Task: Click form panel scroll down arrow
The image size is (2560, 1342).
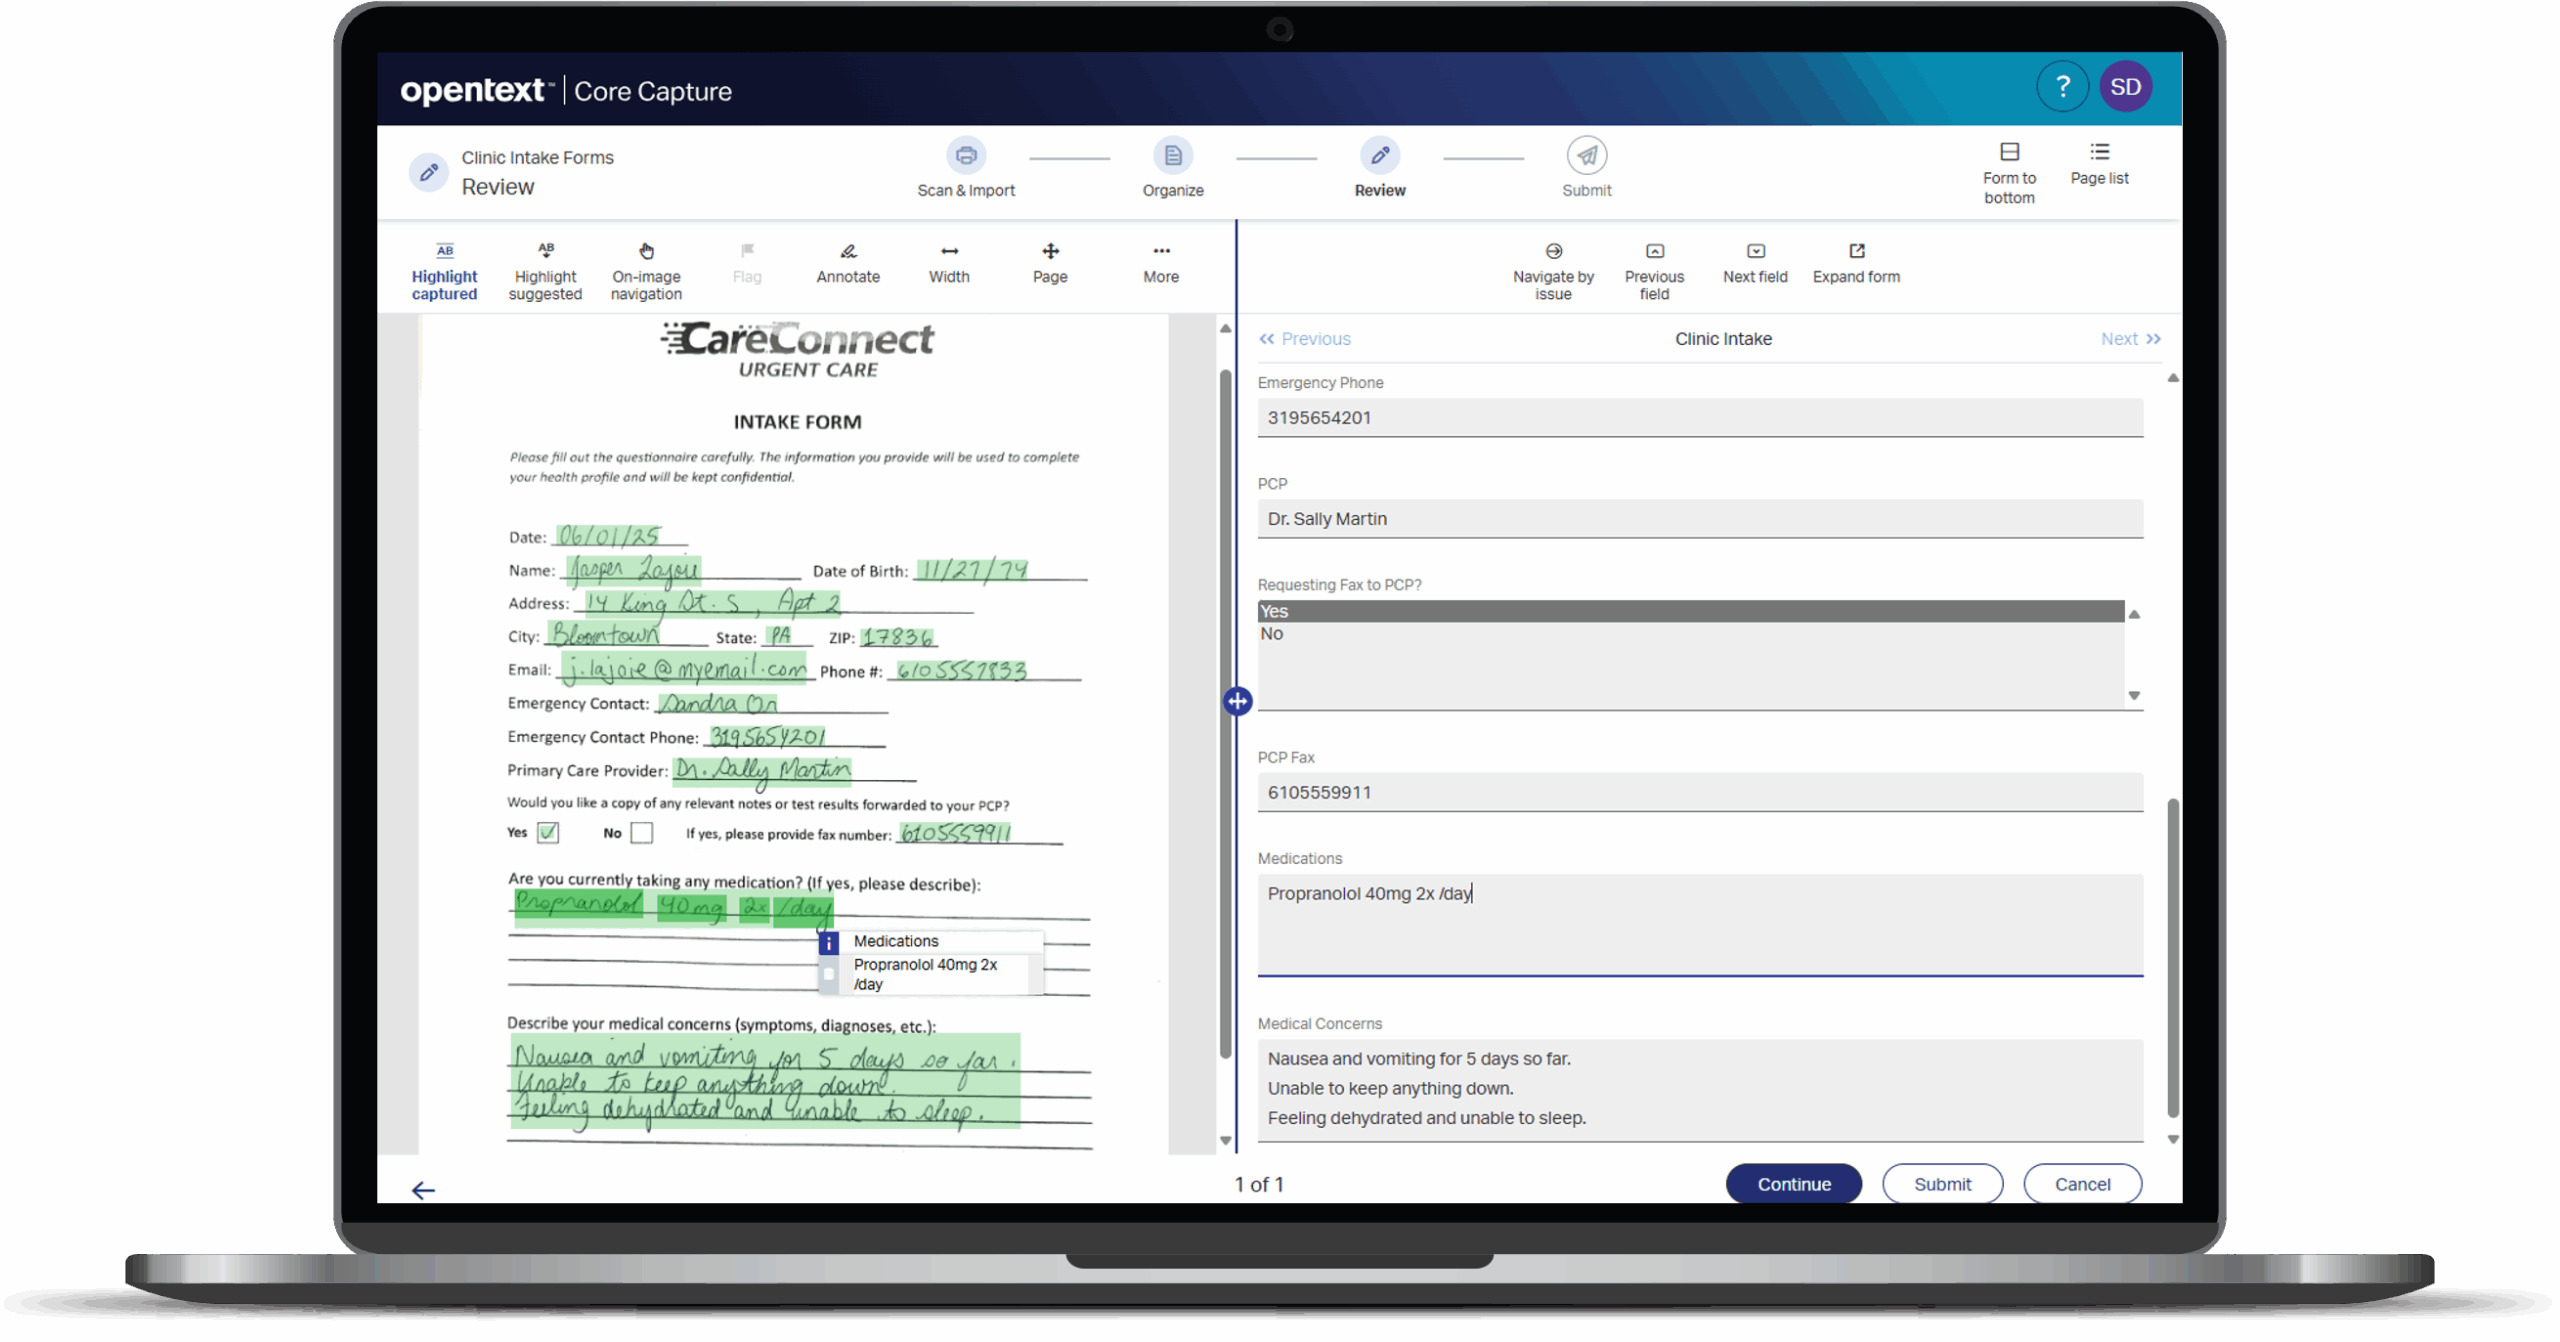Action: point(2172,1139)
